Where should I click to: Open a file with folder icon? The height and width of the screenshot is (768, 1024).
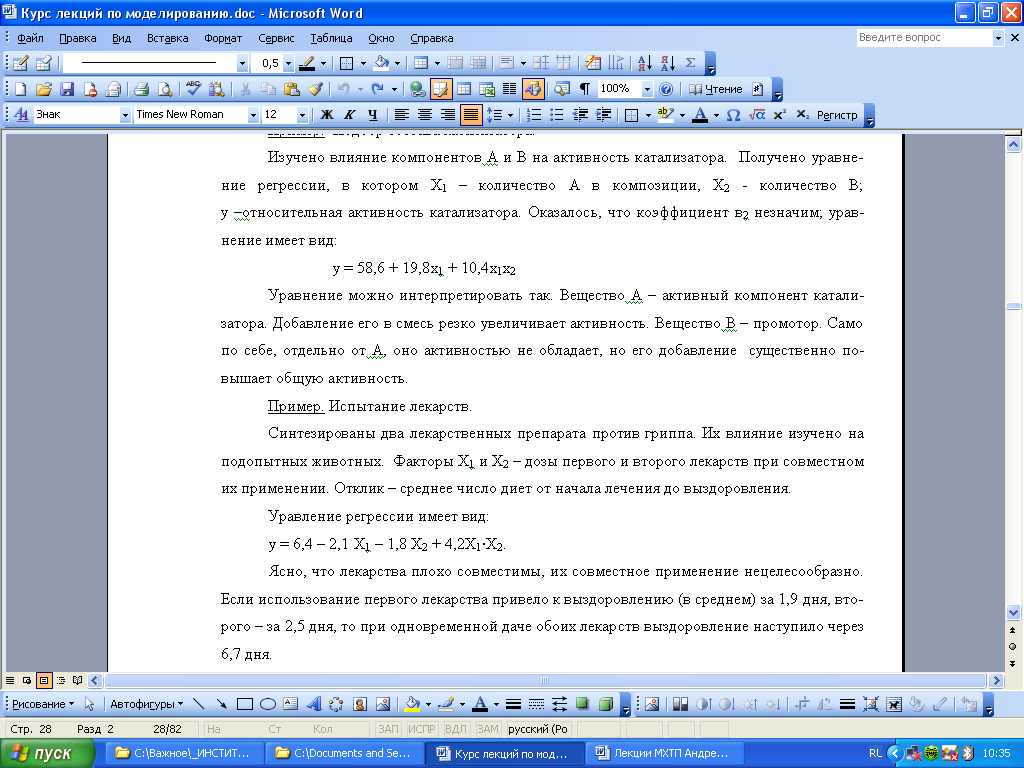44,89
